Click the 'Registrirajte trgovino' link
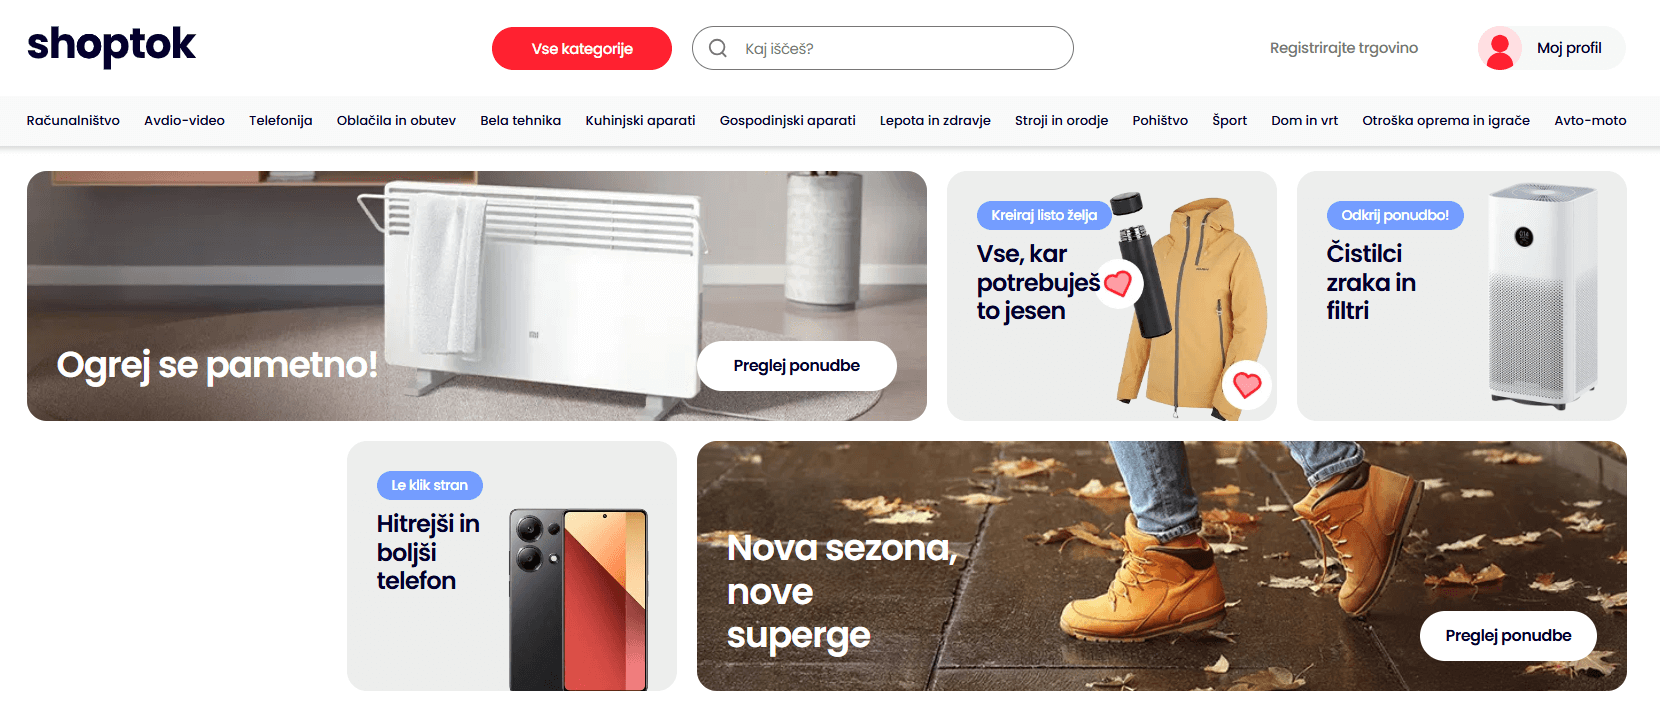Image resolution: width=1660 pixels, height=710 pixels. point(1344,48)
